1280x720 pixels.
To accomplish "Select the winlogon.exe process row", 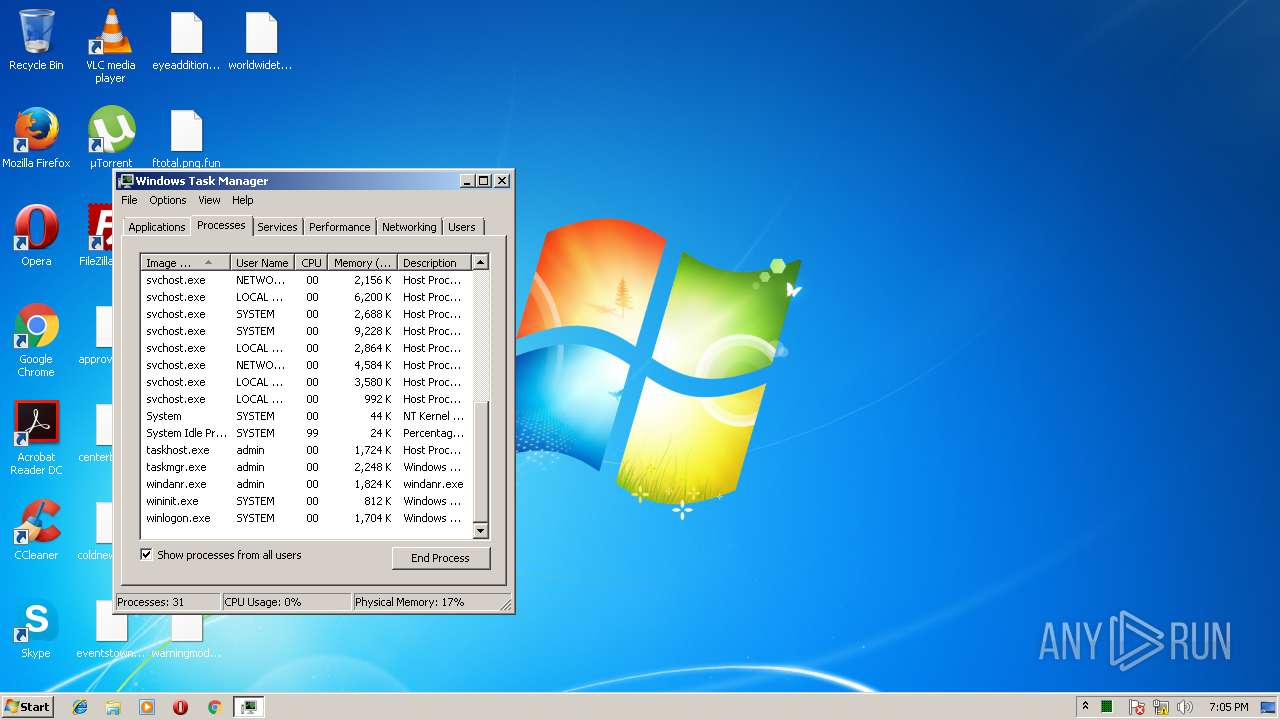I will coord(306,518).
